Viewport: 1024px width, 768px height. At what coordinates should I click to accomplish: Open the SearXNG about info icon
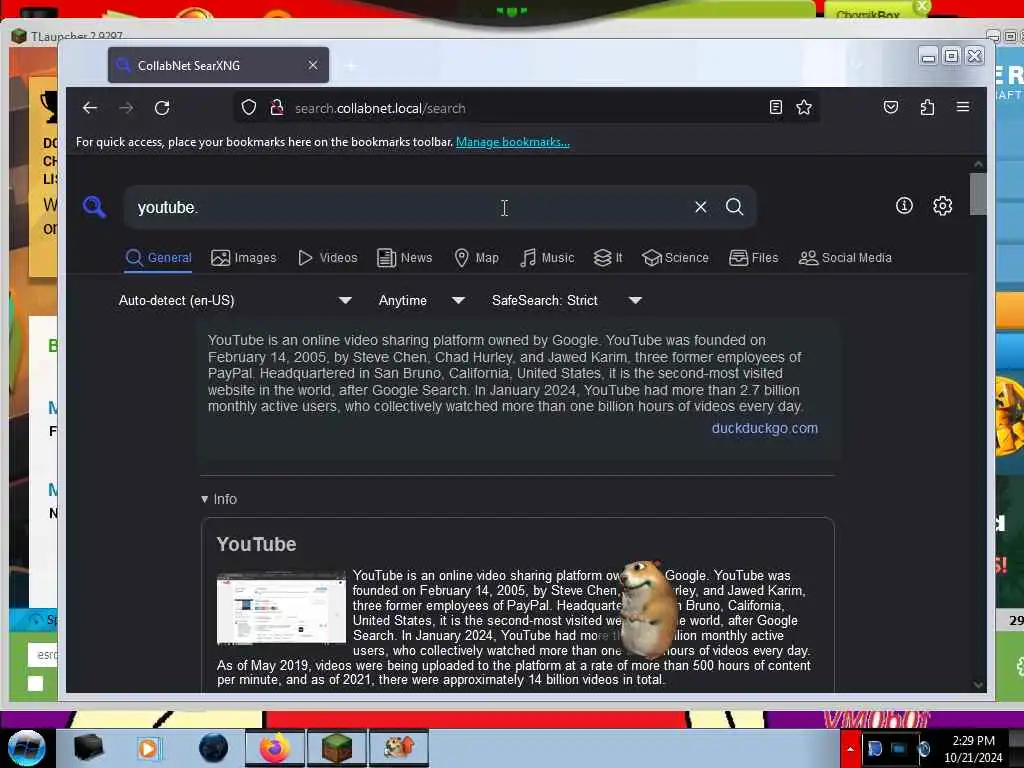tap(904, 206)
